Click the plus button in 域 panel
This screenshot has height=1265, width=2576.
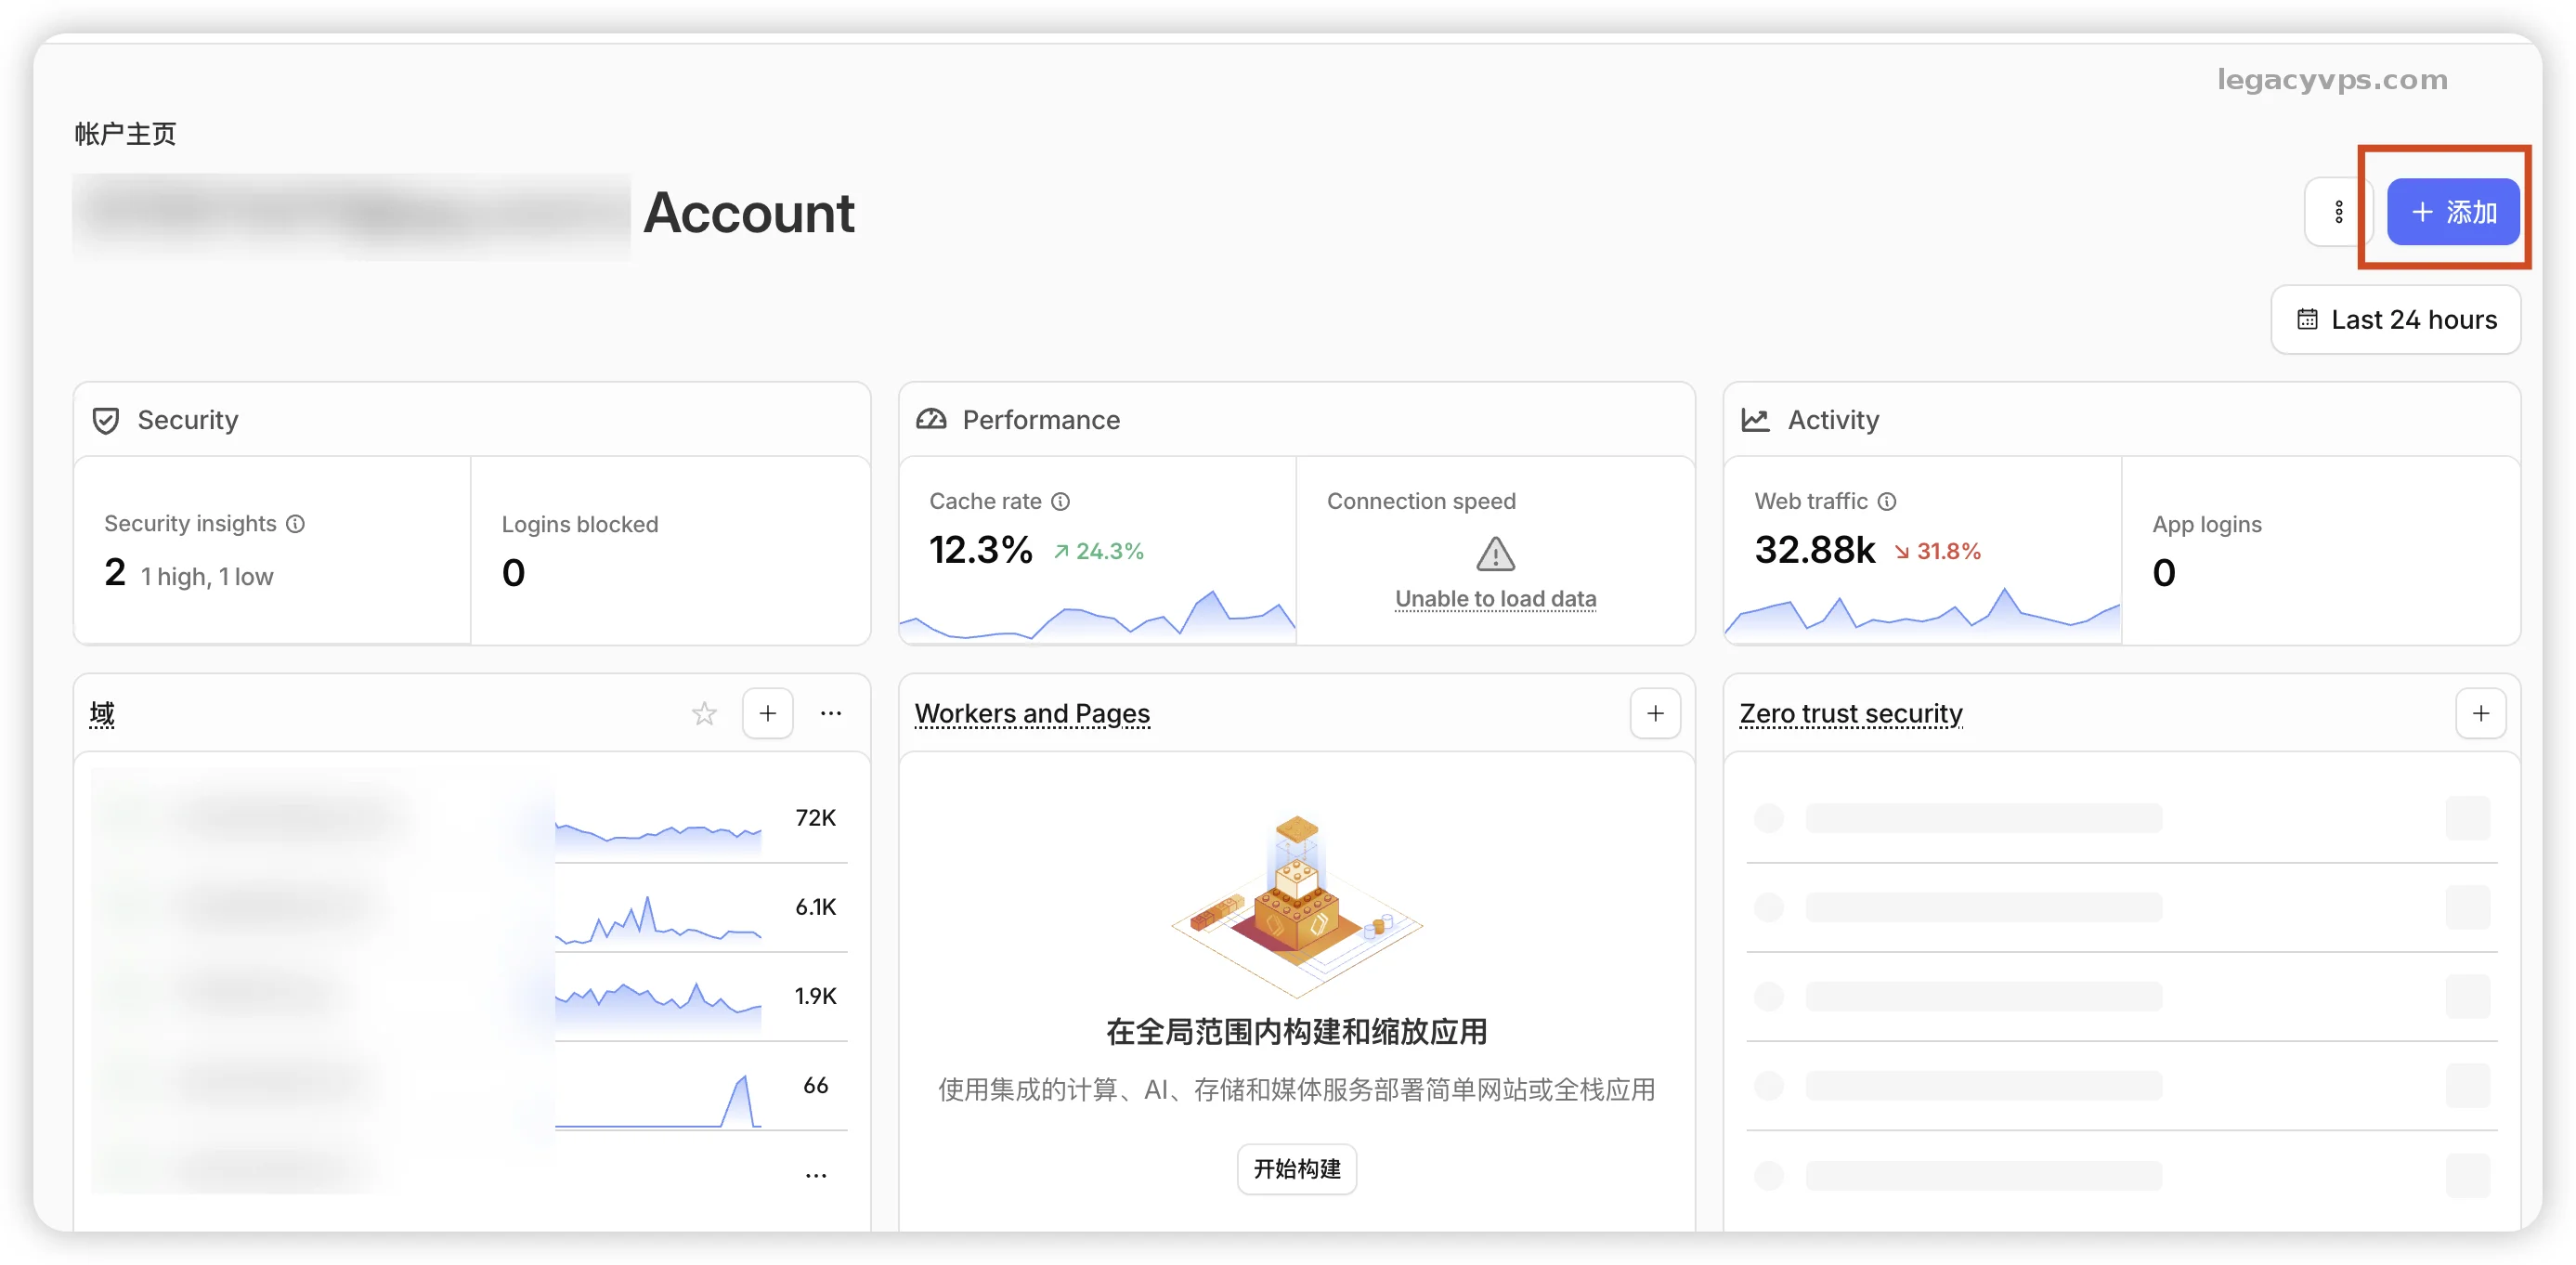coord(767,714)
